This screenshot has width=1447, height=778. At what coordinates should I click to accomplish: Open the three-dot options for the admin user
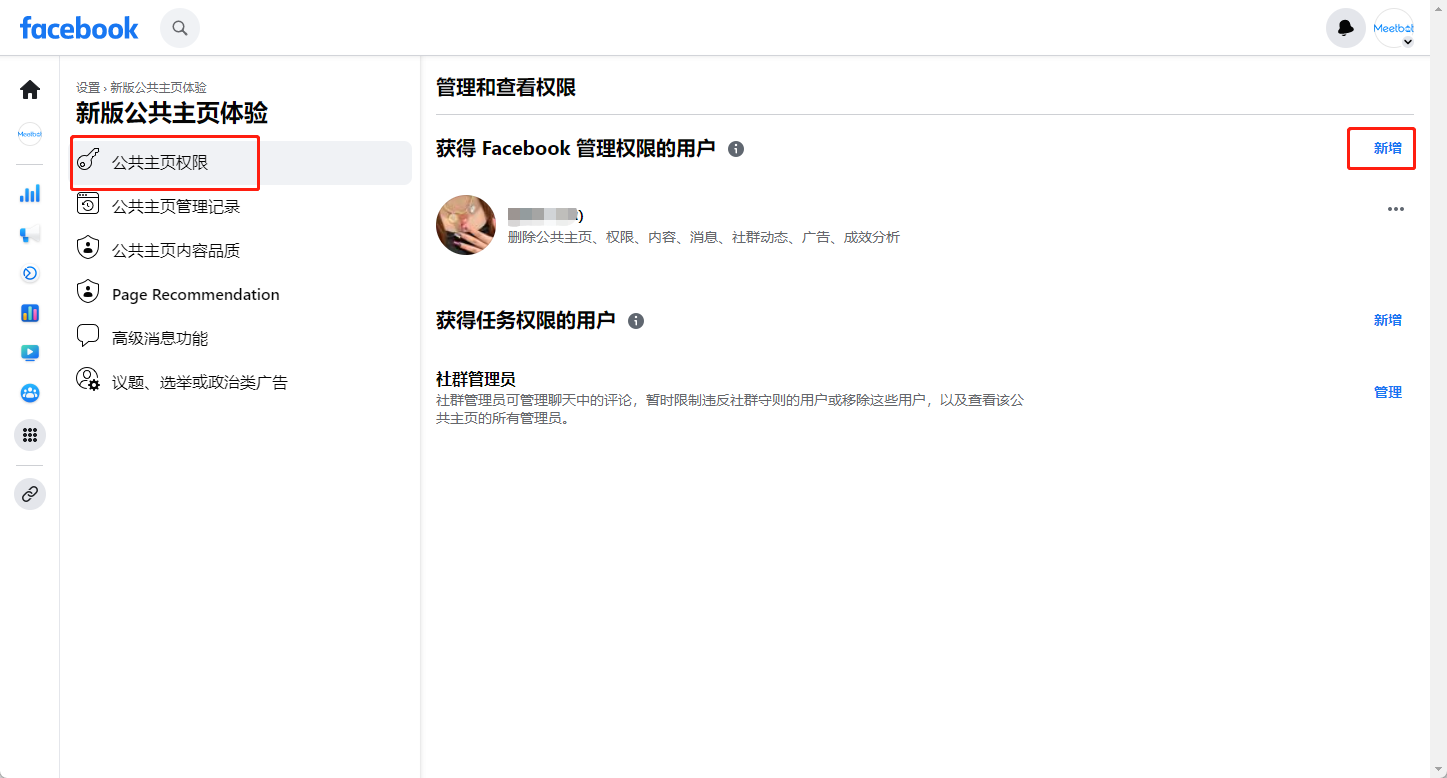pos(1396,209)
